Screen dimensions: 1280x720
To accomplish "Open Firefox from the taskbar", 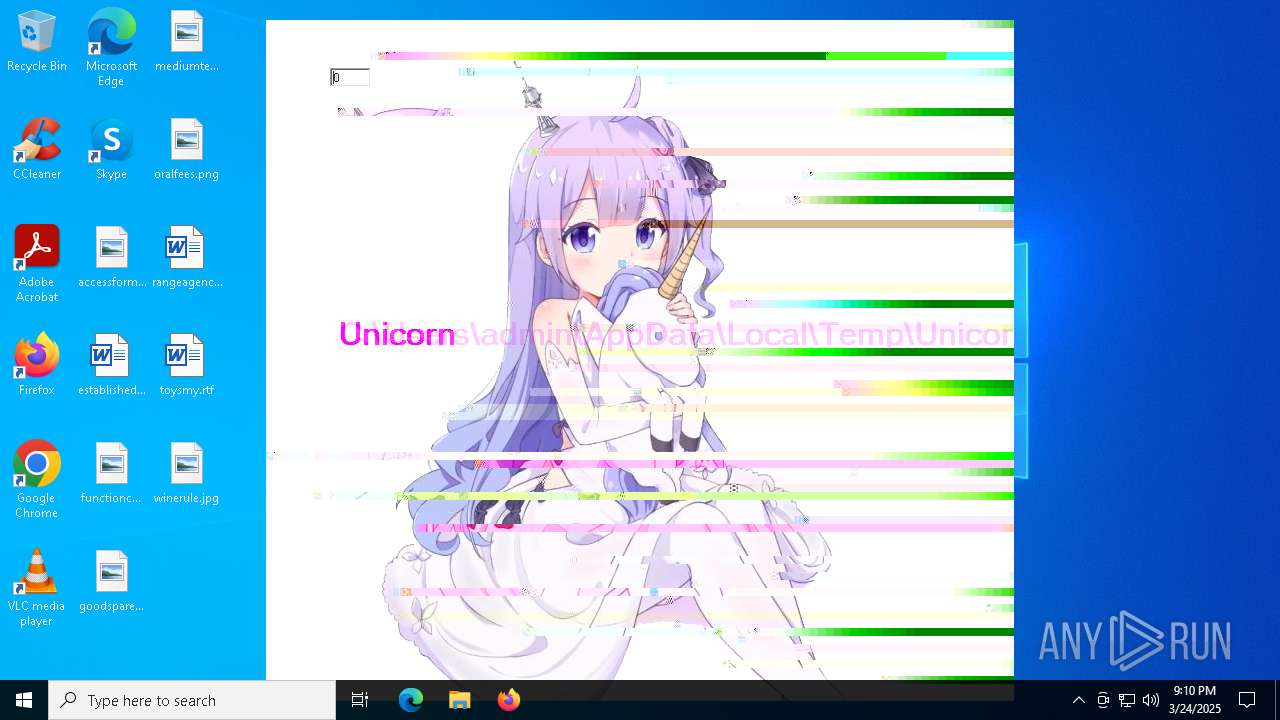I will click(509, 700).
